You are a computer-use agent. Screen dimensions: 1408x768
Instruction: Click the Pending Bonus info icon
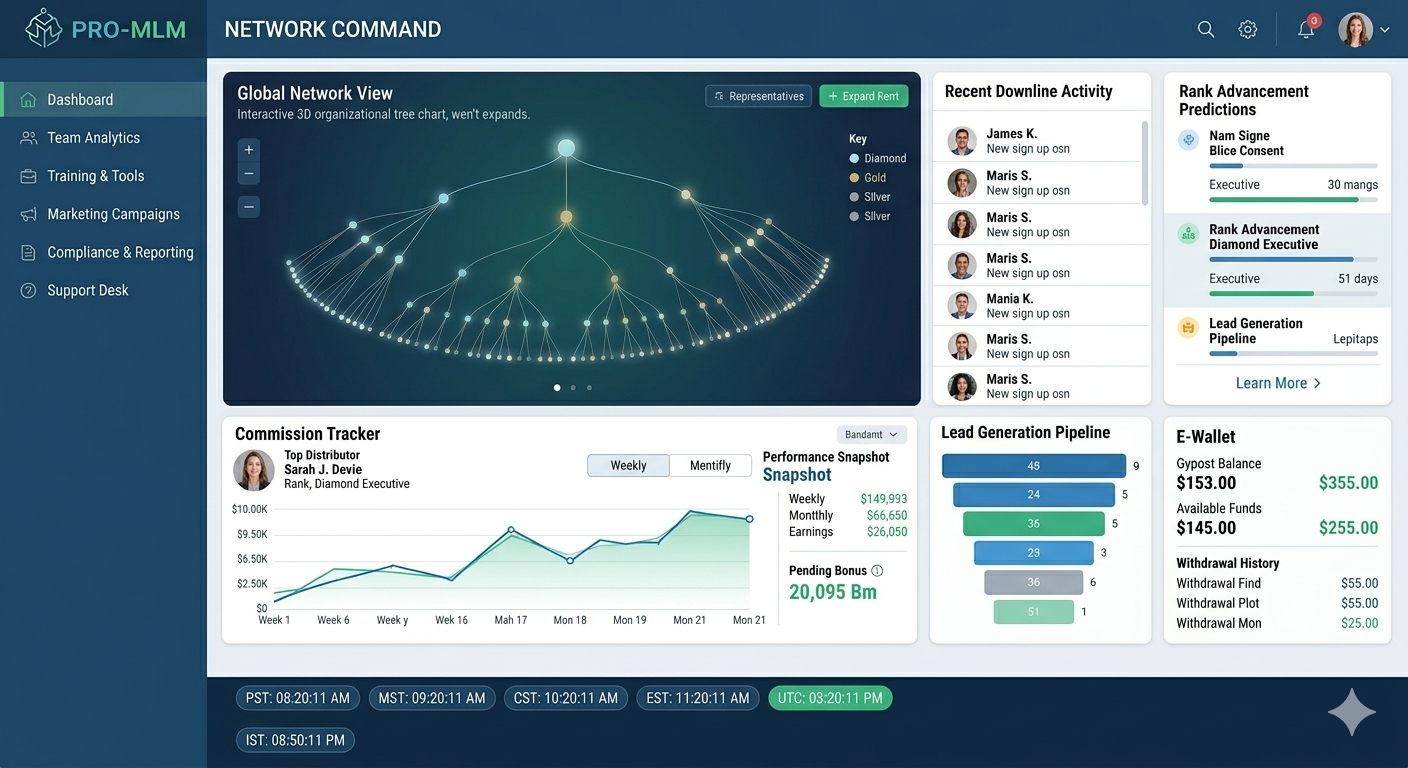click(x=877, y=571)
